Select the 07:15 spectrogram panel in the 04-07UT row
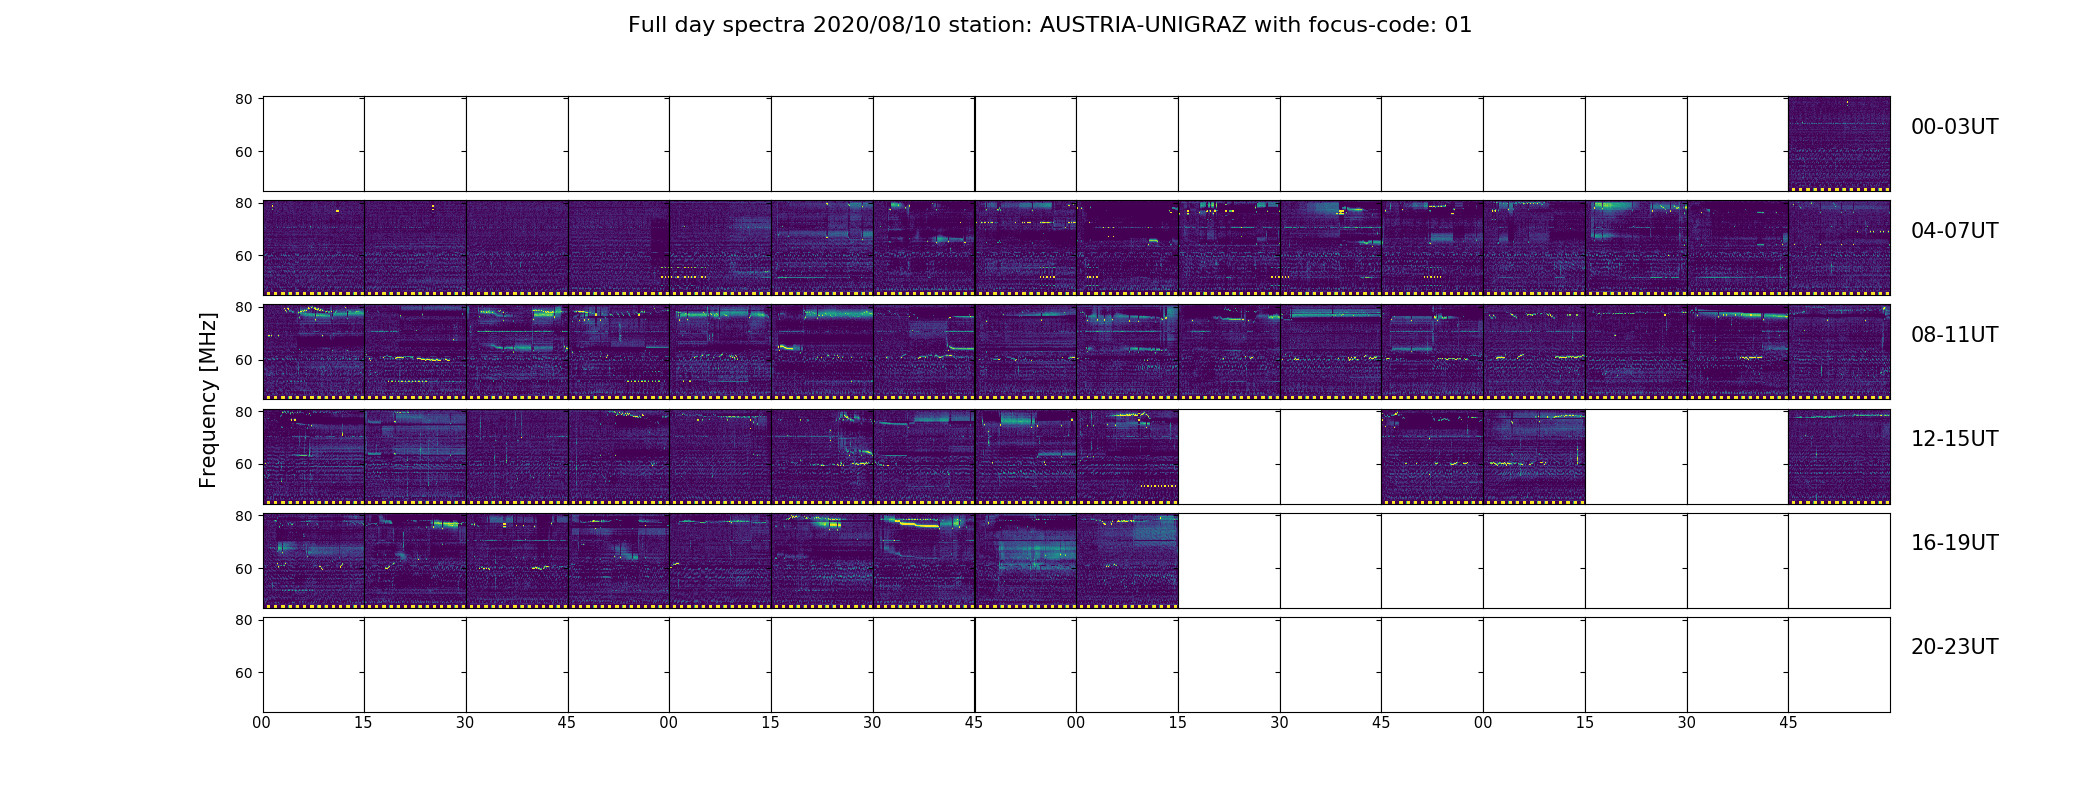 1636,248
